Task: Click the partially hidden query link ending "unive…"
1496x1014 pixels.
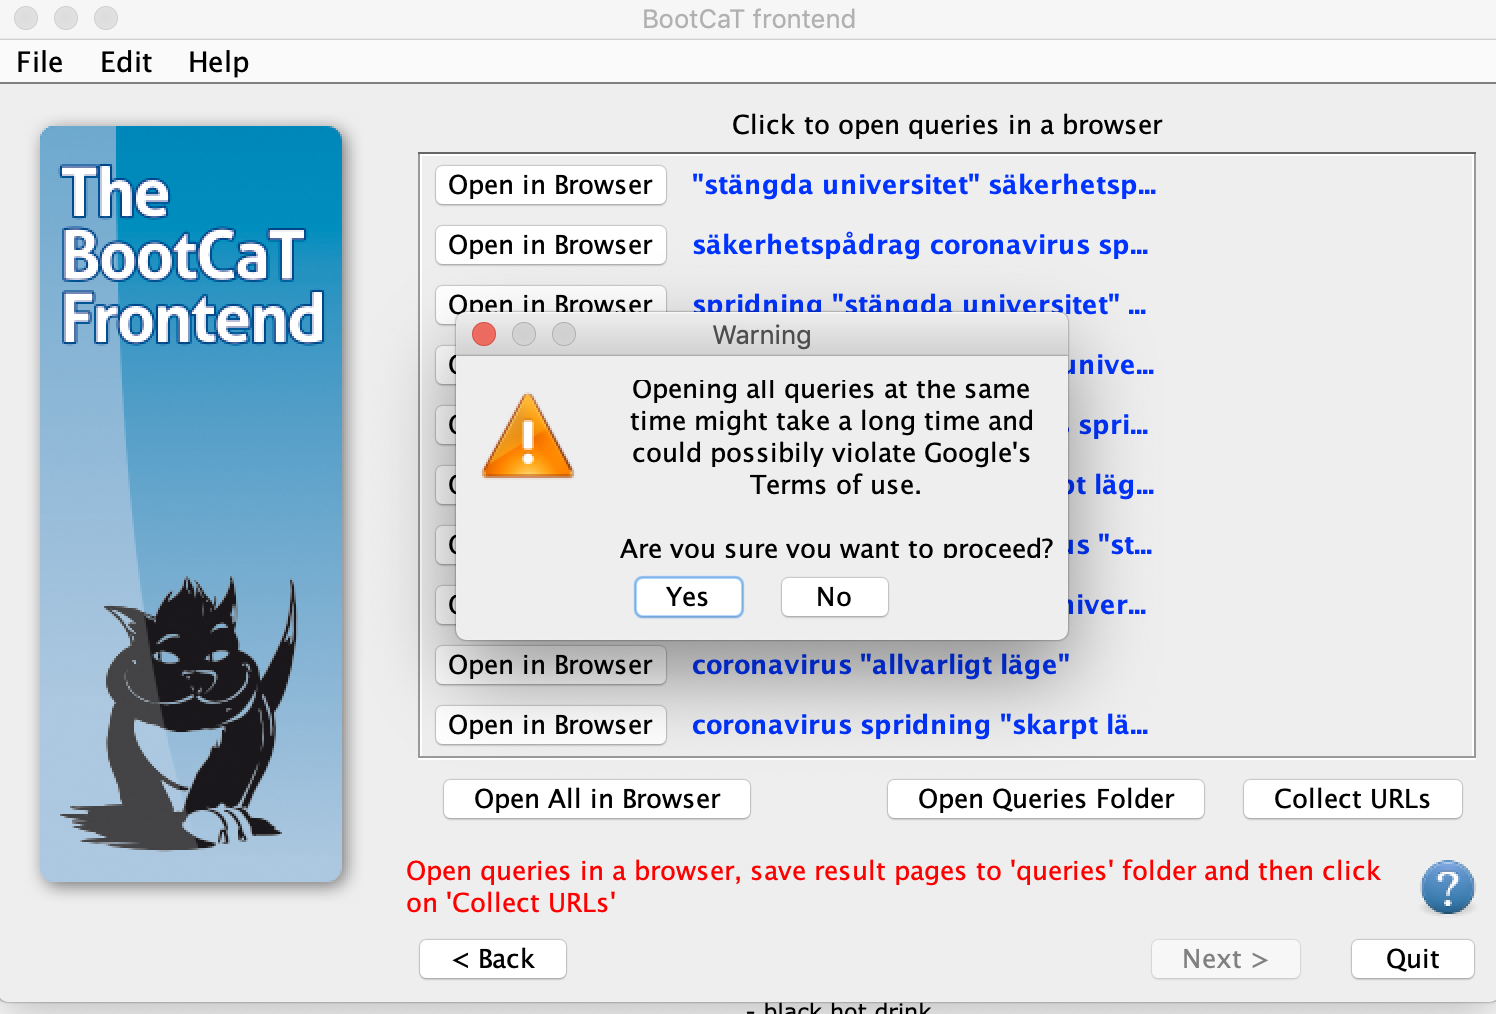Action: [x=1111, y=365]
